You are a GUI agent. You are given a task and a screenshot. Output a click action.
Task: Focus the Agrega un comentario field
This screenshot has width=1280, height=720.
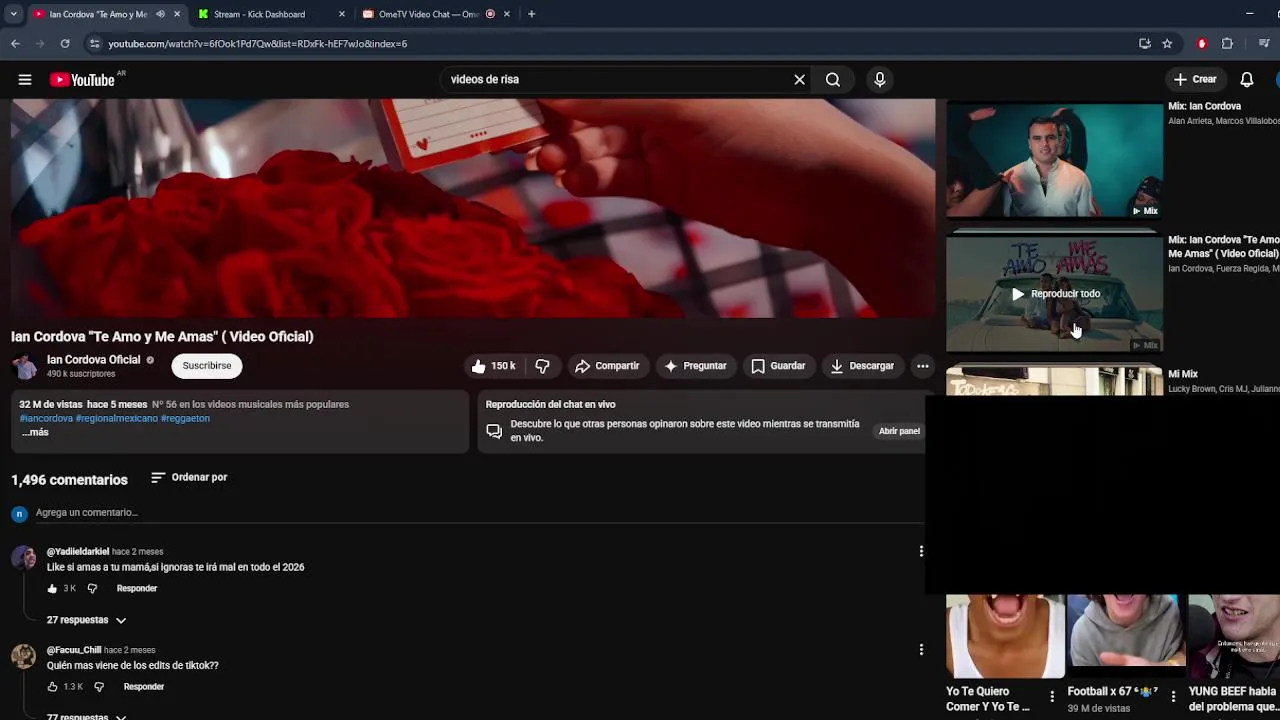click(480, 513)
